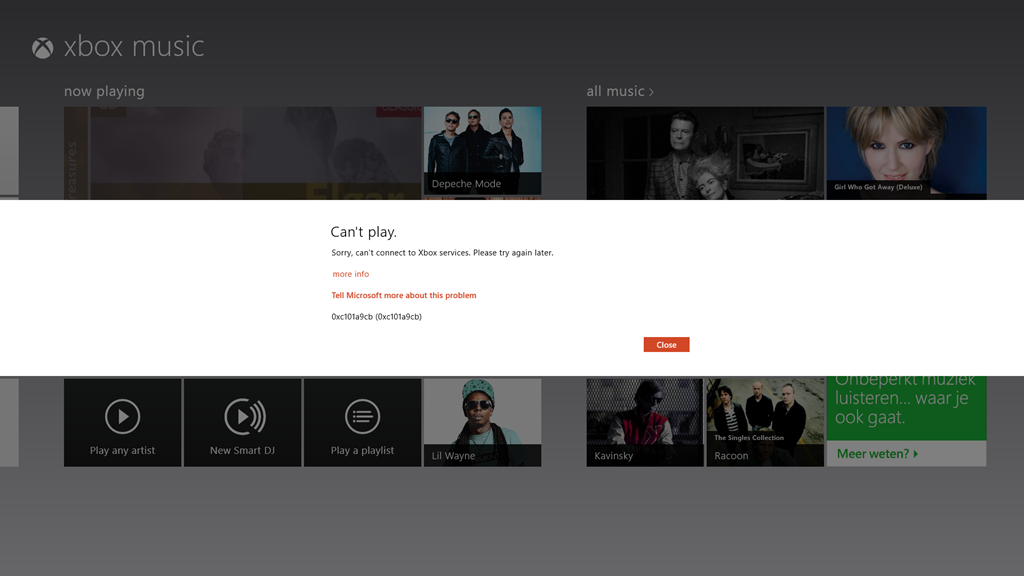Viewport: 1024px width, 576px height.
Task: Expand the all music section chevron
Action: pyautogui.click(x=651, y=92)
